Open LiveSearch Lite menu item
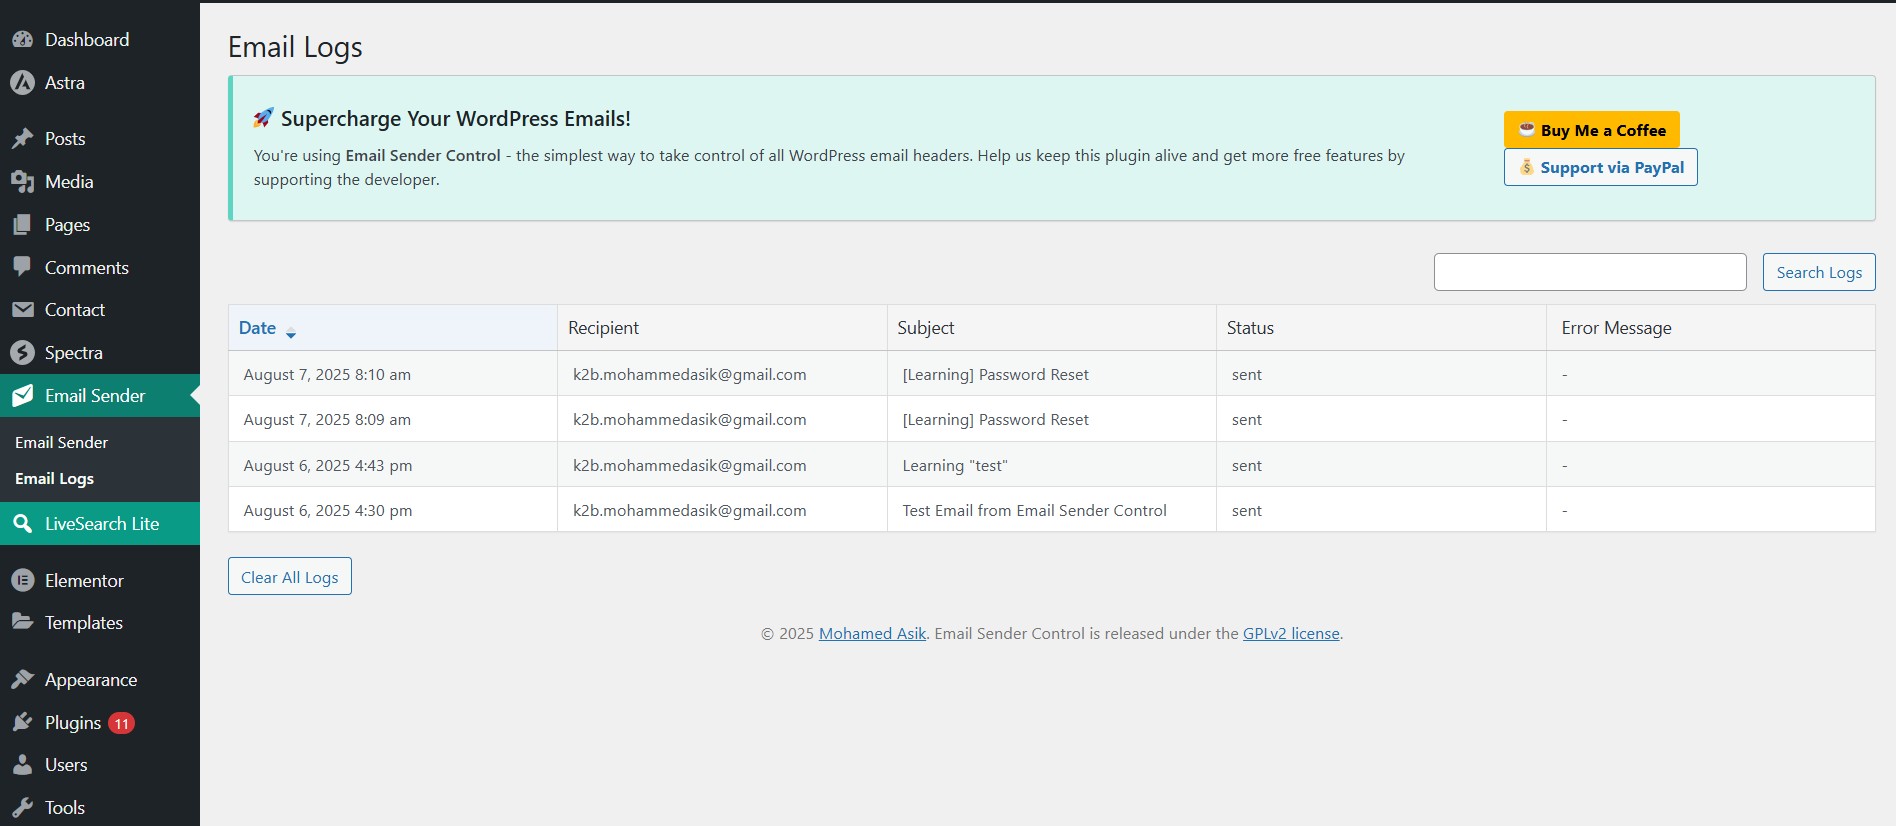The image size is (1896, 826). point(100,524)
